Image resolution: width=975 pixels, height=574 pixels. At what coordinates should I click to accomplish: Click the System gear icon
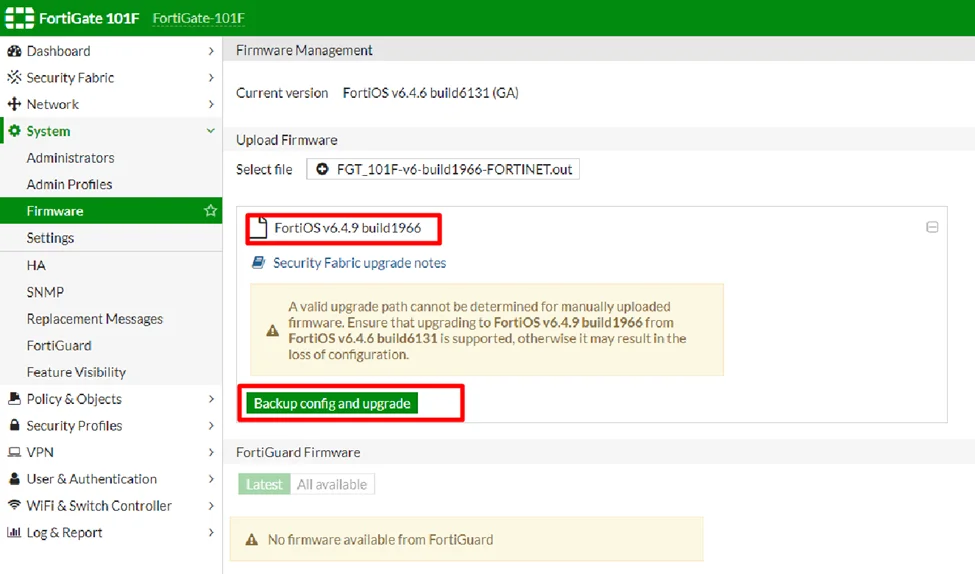[14, 131]
